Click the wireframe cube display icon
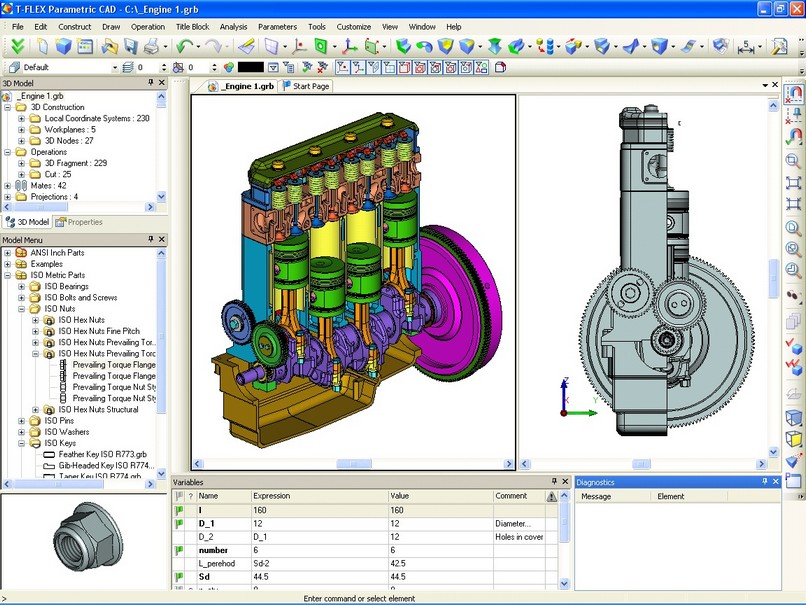 (x=794, y=416)
